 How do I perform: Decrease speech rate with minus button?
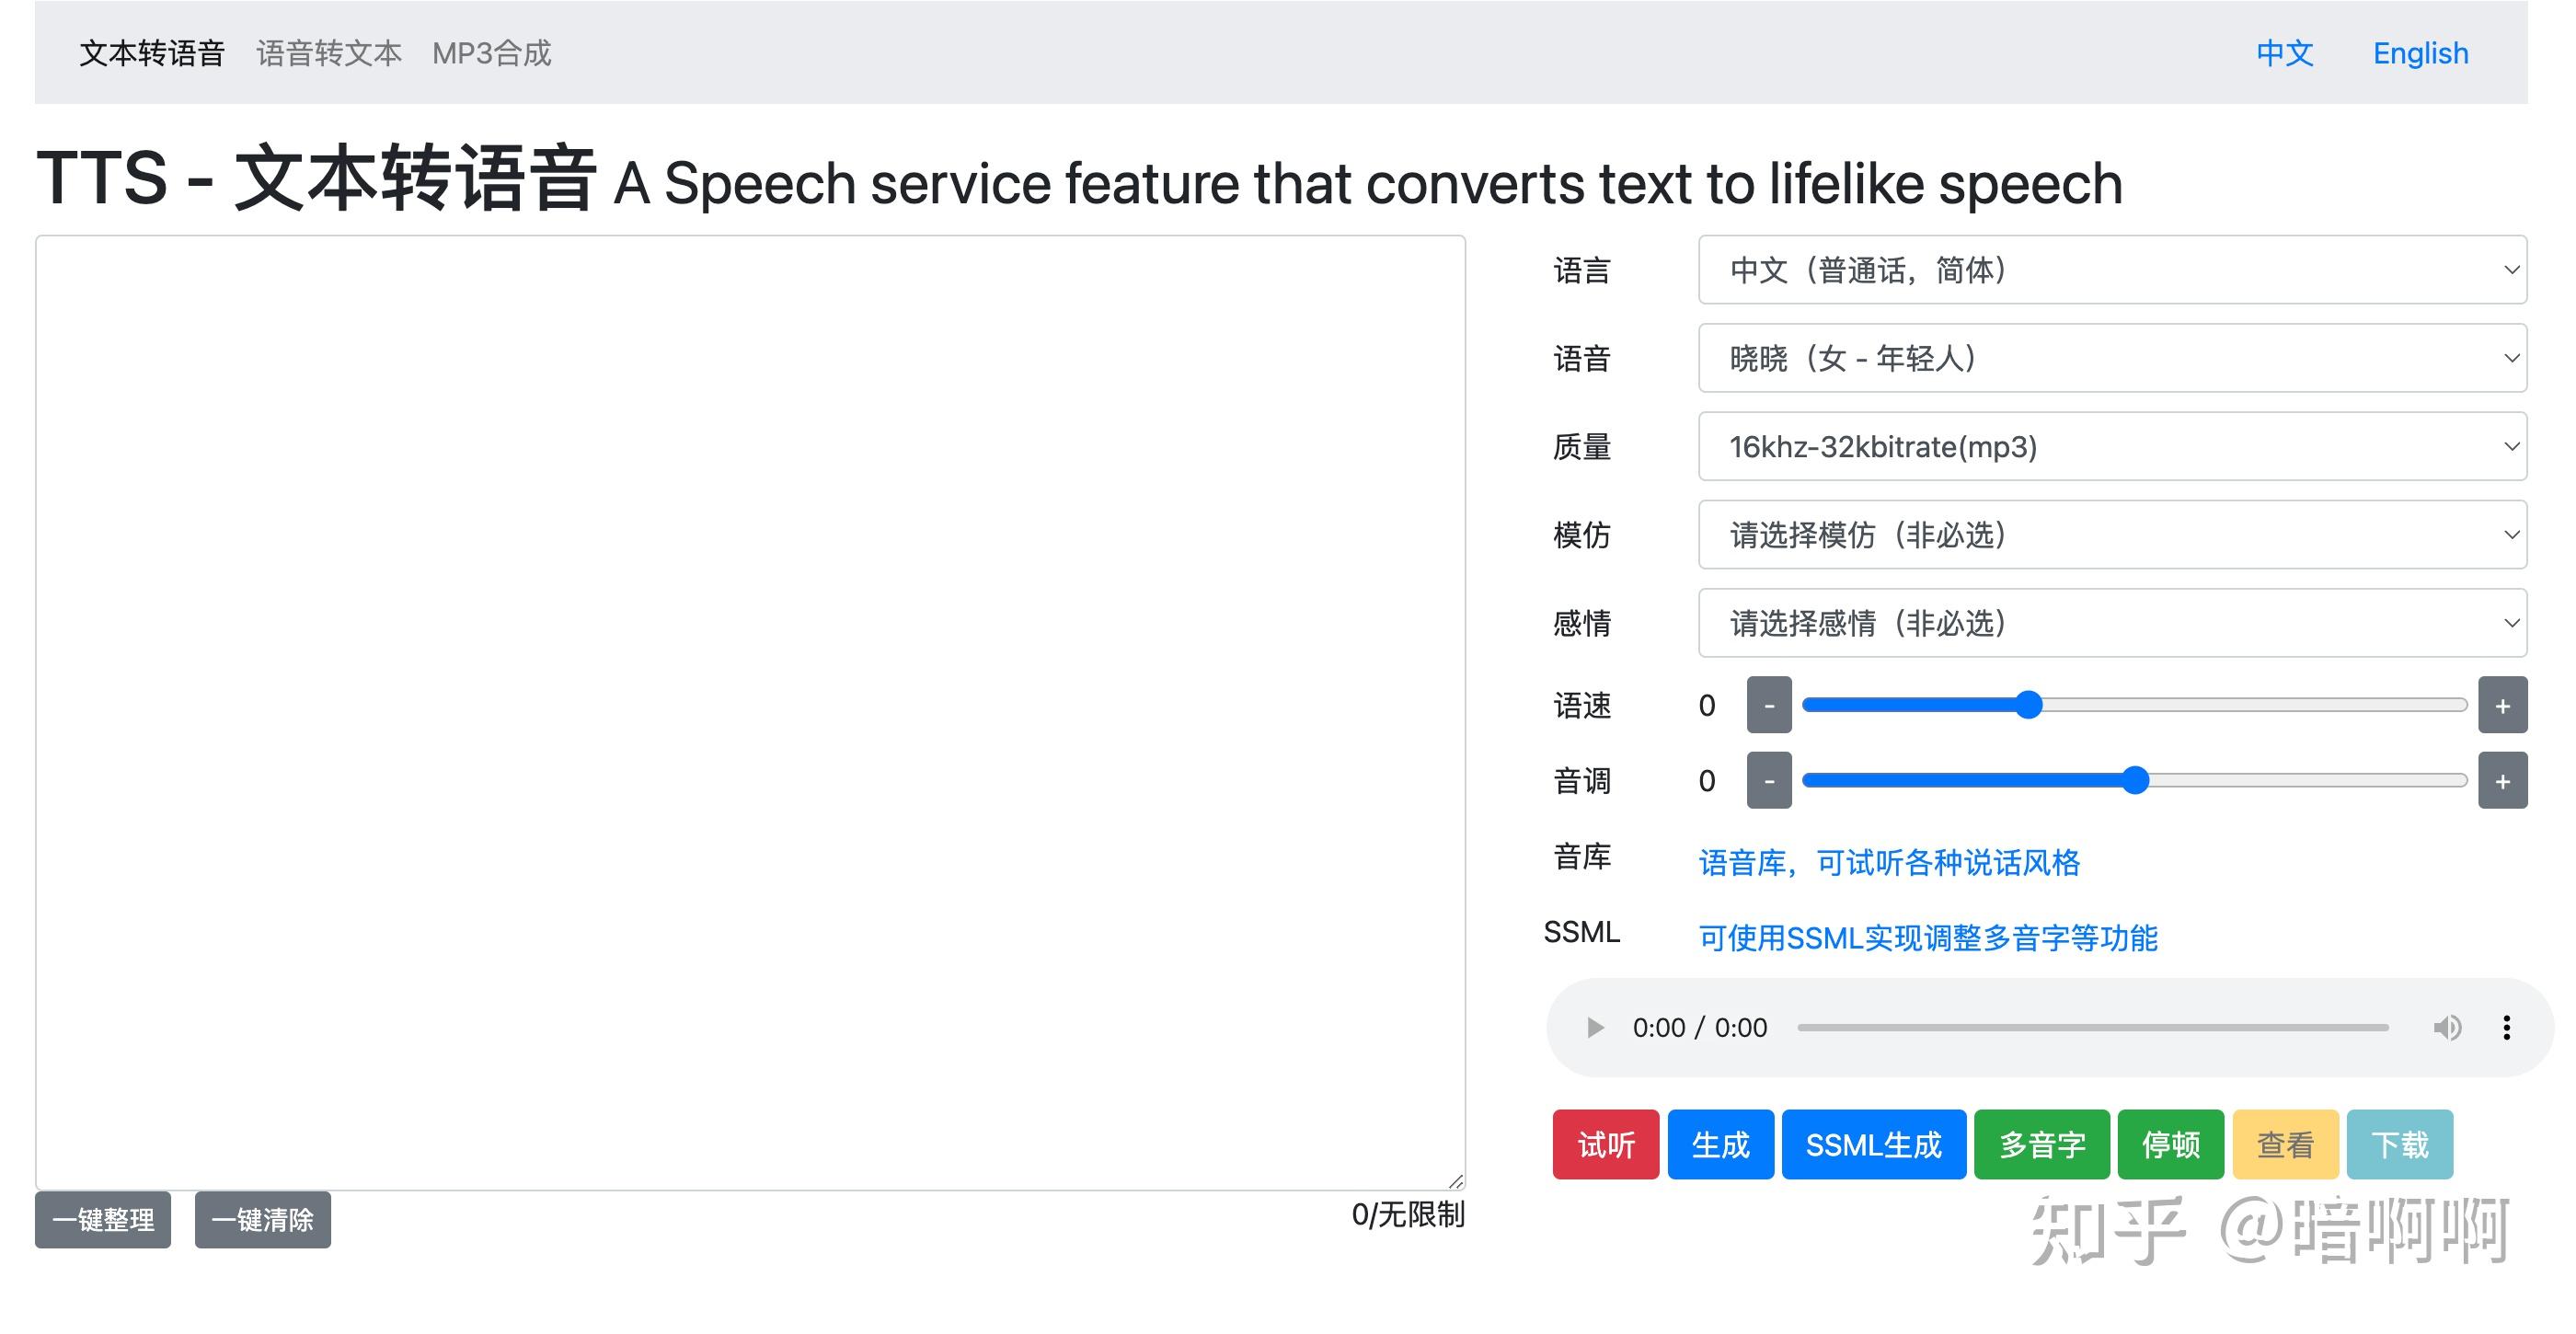click(1768, 706)
